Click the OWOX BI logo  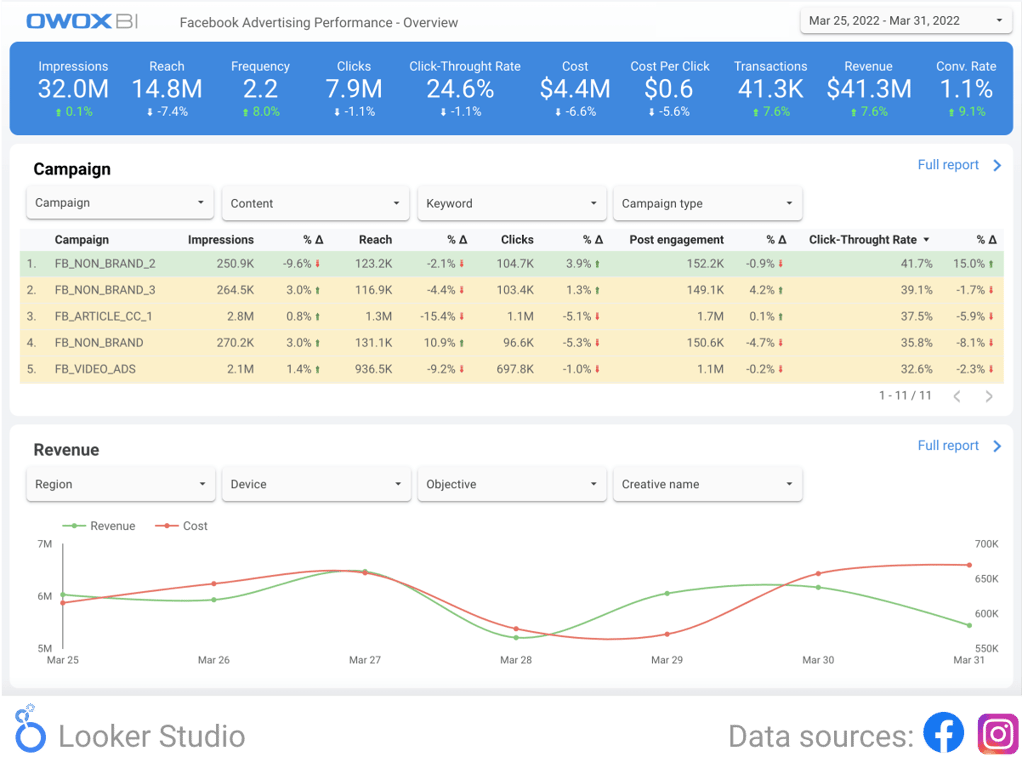(x=82, y=21)
